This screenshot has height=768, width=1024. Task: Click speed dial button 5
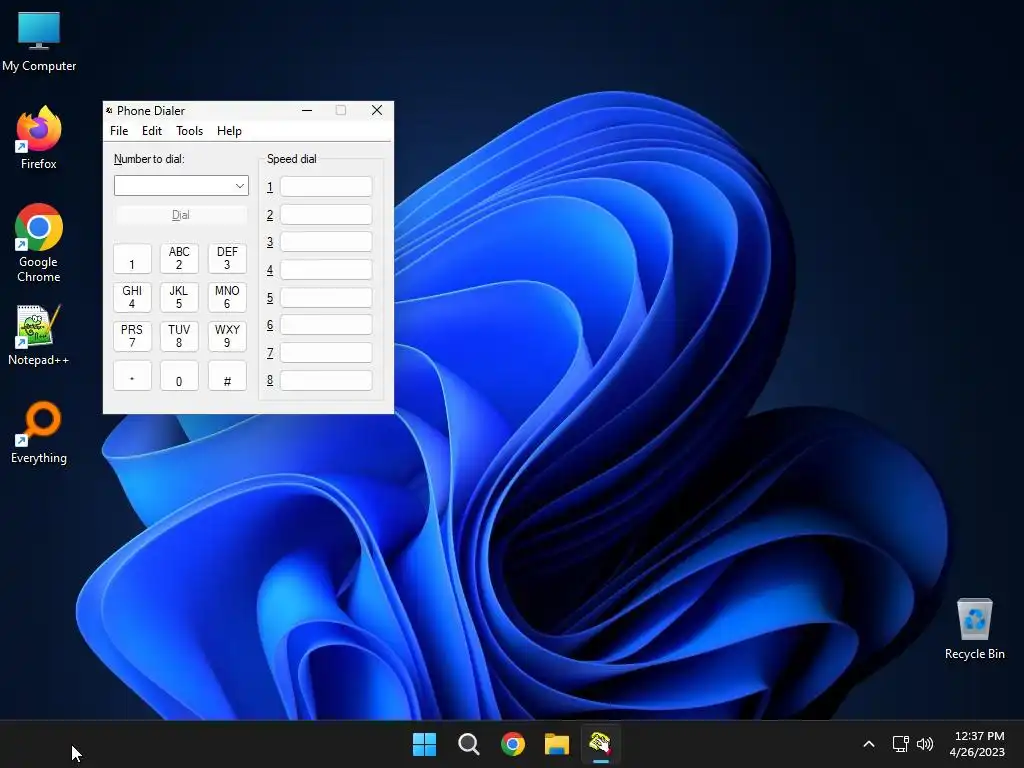[x=326, y=298]
